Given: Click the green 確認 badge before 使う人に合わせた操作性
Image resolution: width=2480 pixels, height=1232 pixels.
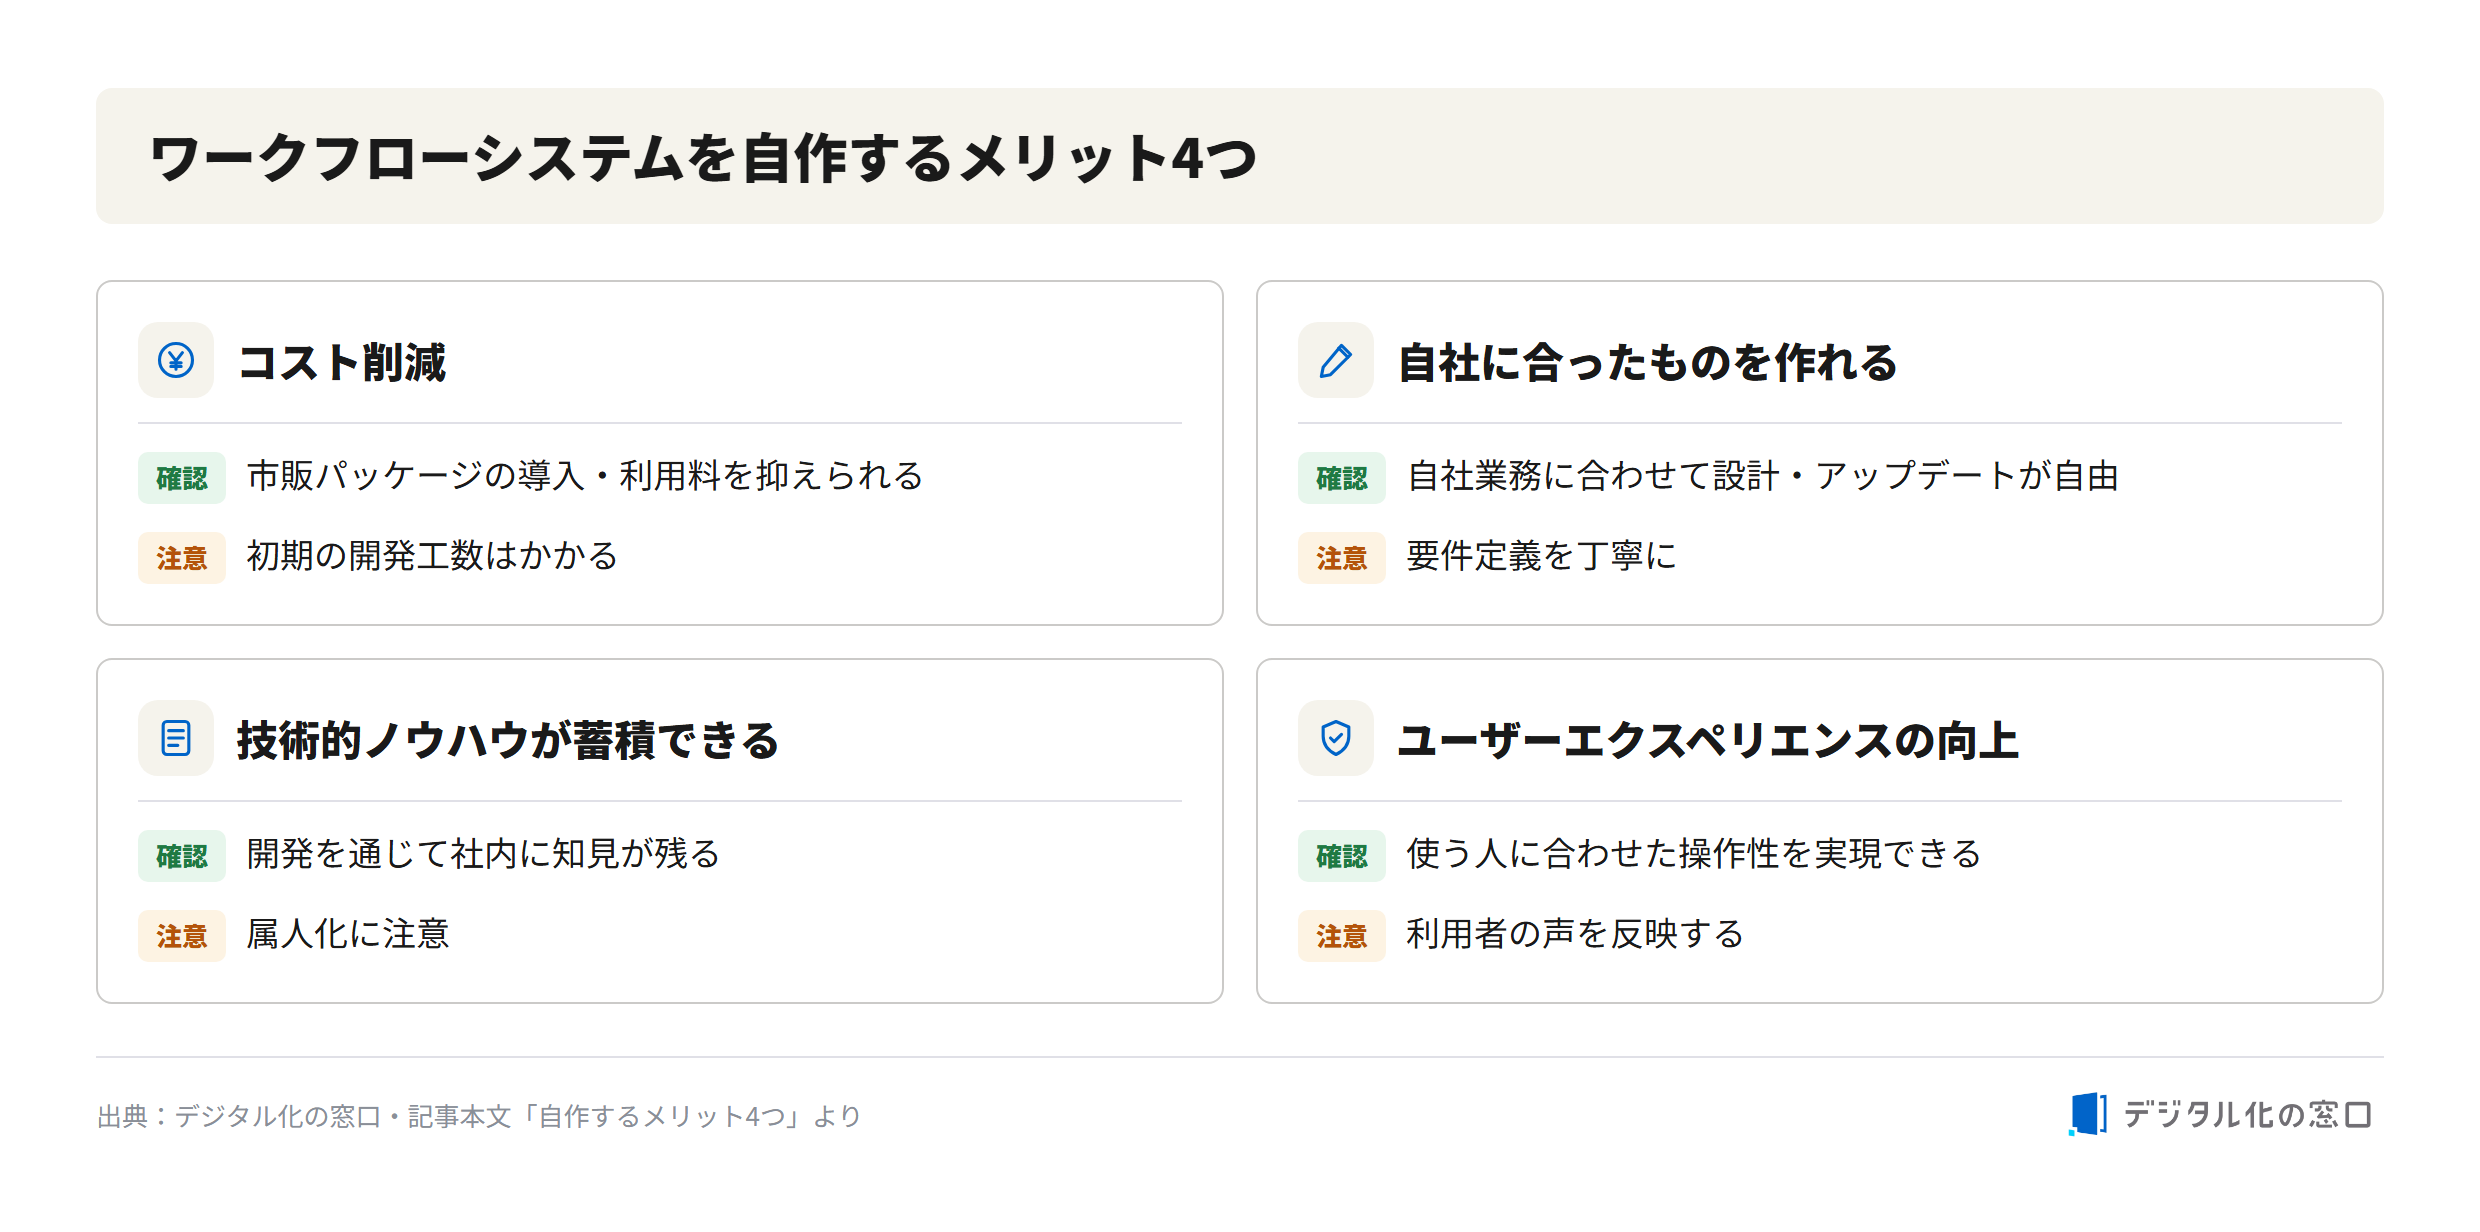Looking at the screenshot, I should 1342,856.
